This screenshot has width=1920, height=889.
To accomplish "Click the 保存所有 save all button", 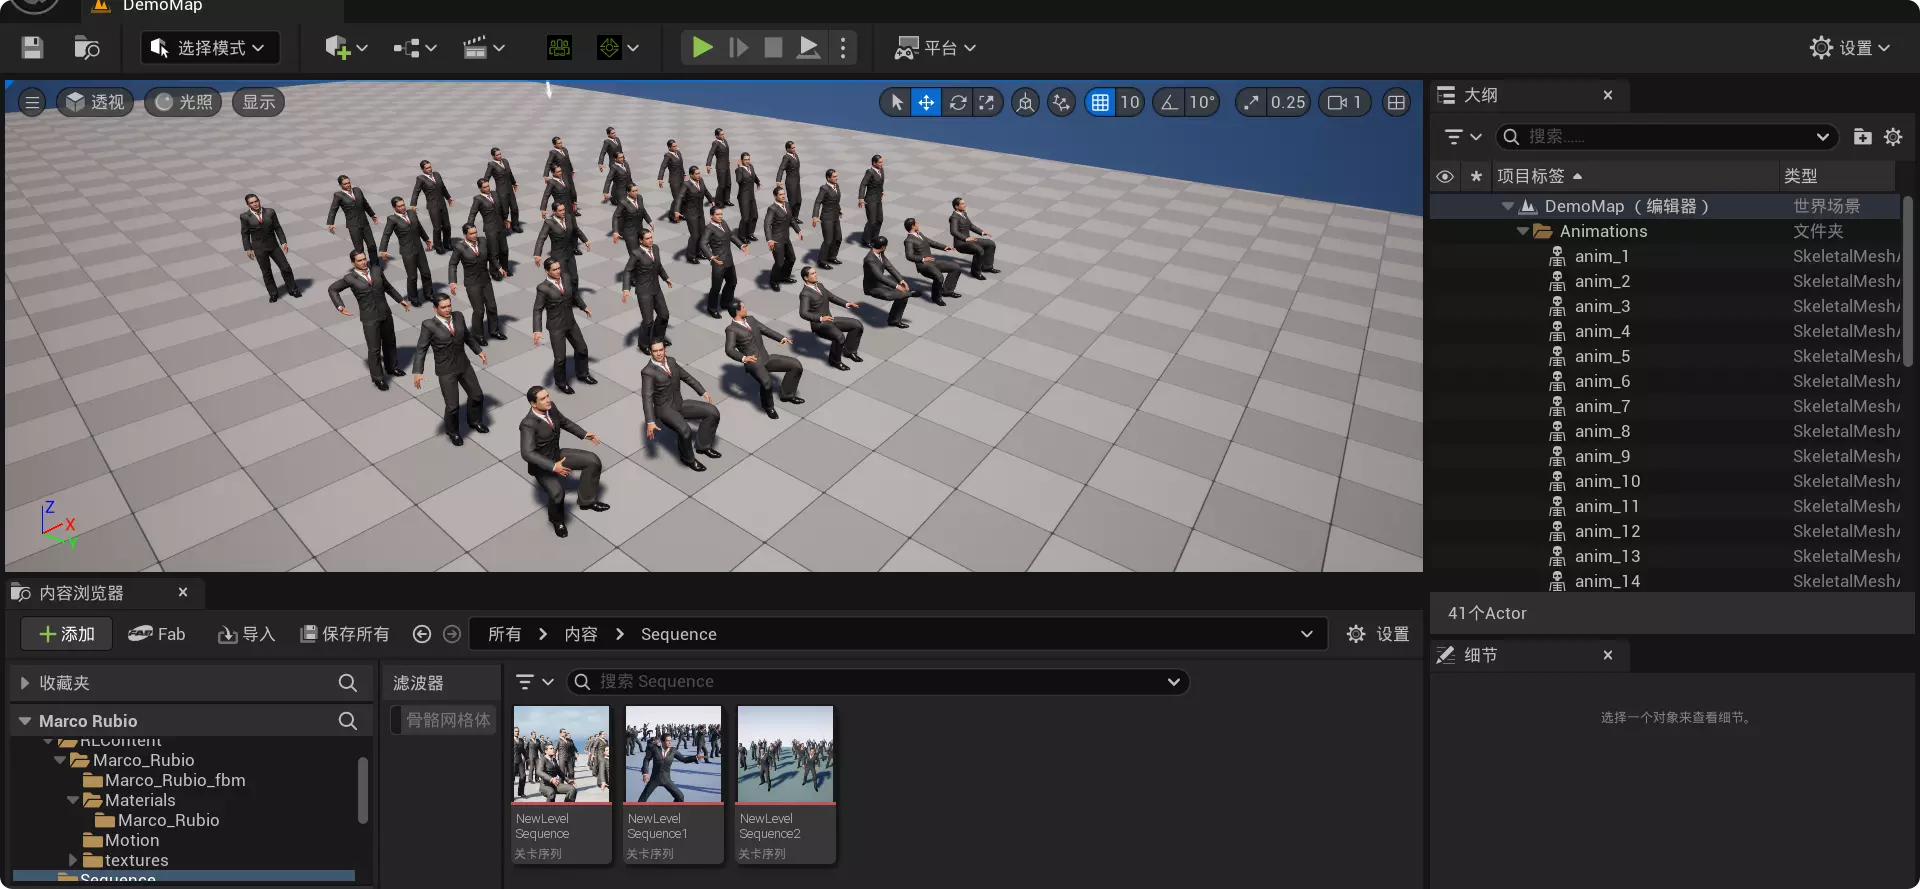I will (344, 634).
